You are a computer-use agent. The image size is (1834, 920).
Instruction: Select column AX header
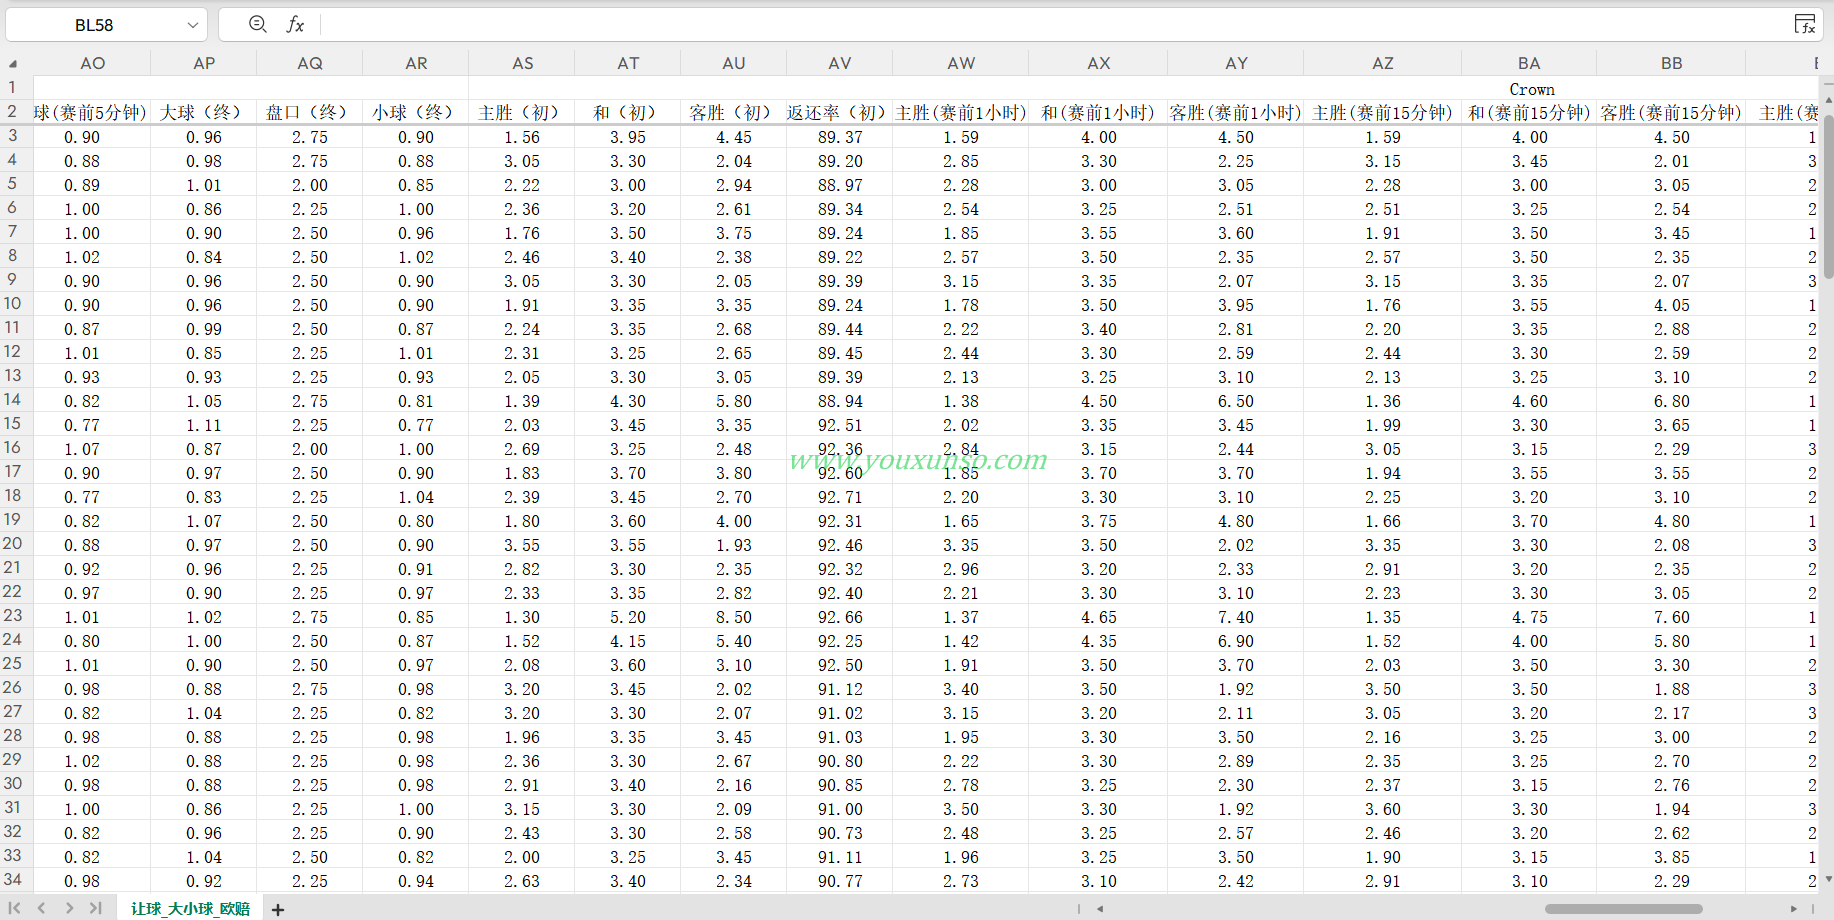coord(1098,63)
